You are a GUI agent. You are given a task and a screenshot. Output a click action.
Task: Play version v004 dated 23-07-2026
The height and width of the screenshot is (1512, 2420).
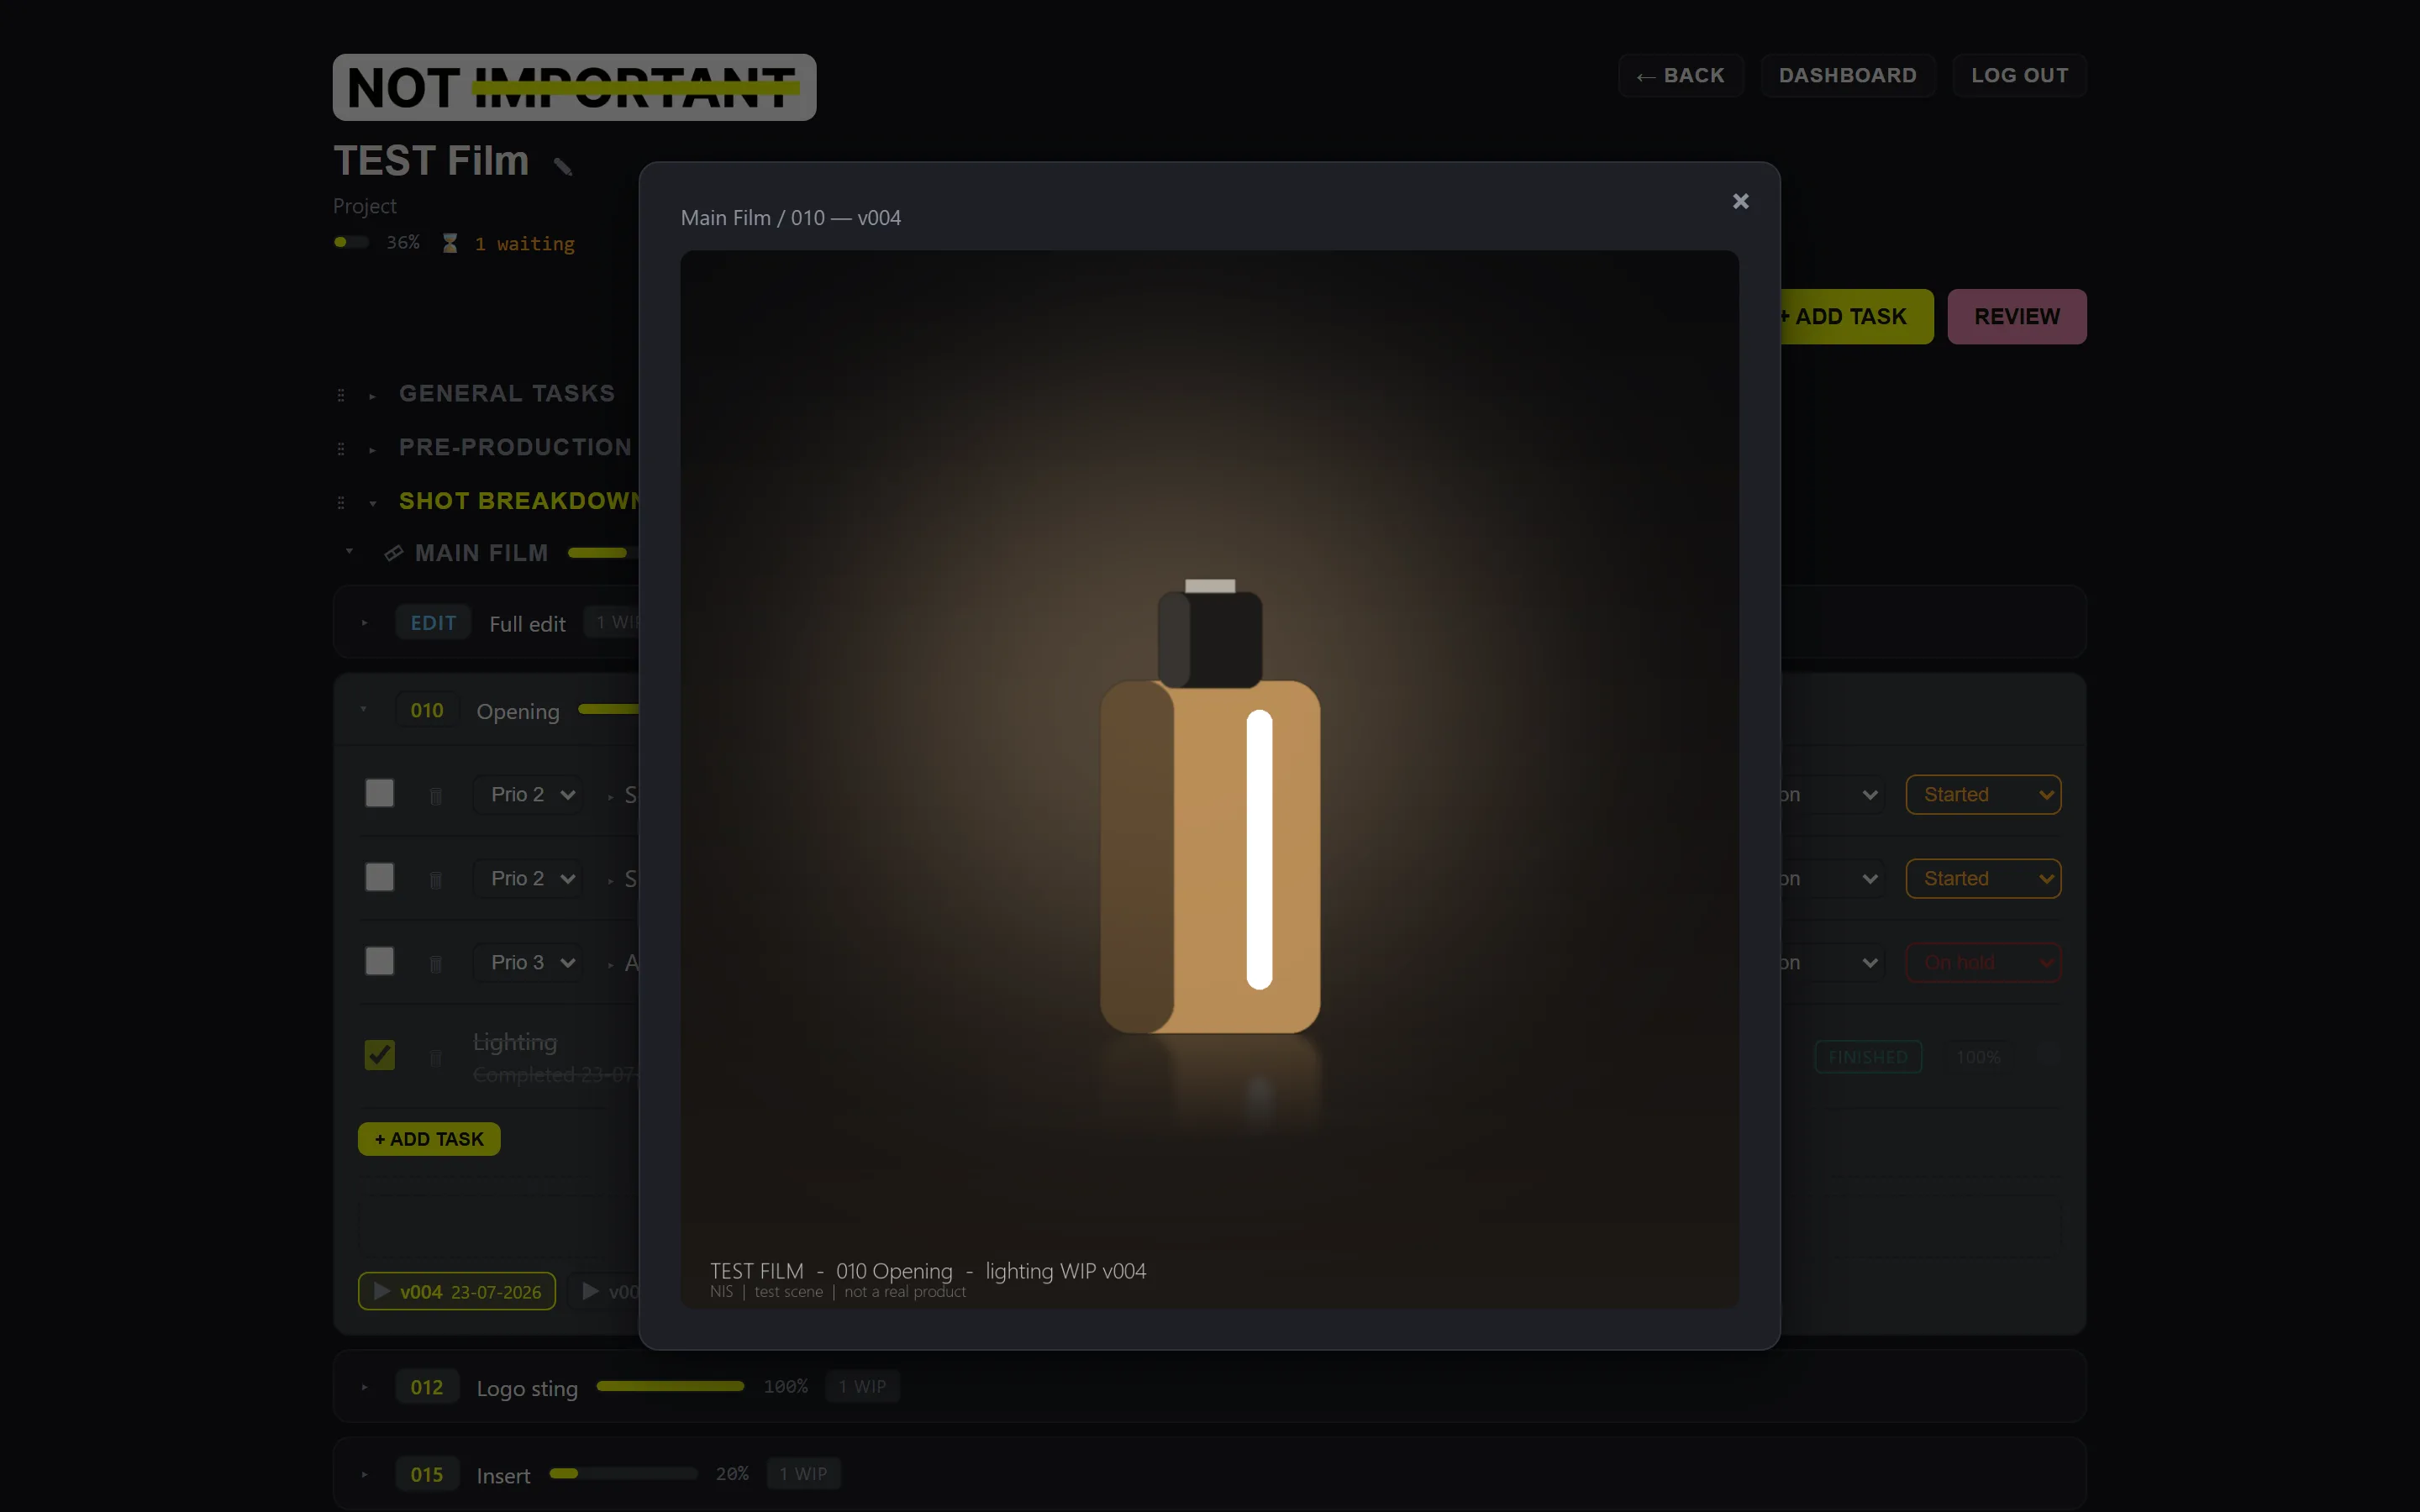457,1291
